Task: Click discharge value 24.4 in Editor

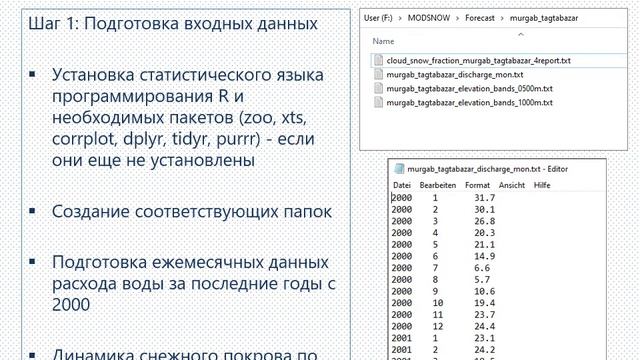Action: pyautogui.click(x=484, y=326)
